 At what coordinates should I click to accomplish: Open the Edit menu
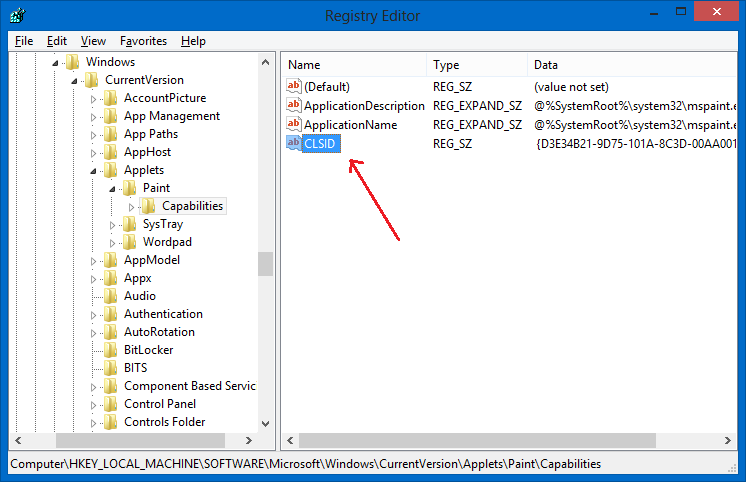[x=57, y=41]
